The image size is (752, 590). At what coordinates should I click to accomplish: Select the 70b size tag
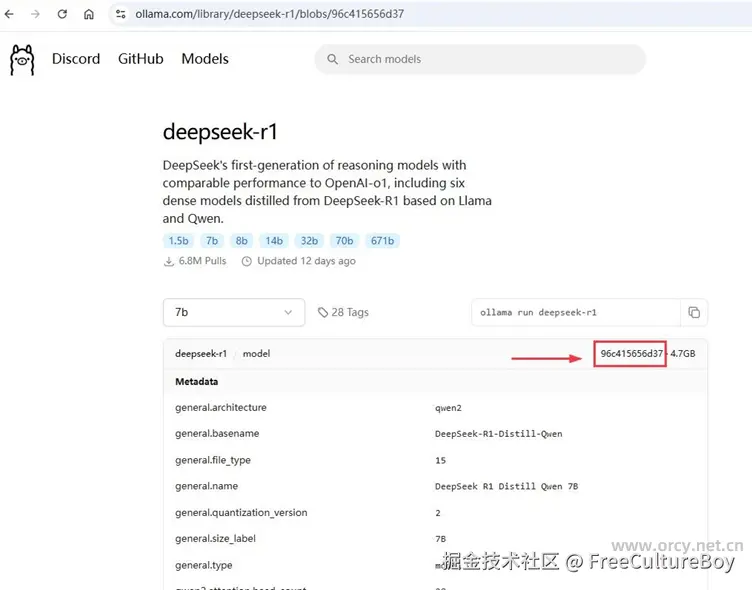[x=344, y=240]
